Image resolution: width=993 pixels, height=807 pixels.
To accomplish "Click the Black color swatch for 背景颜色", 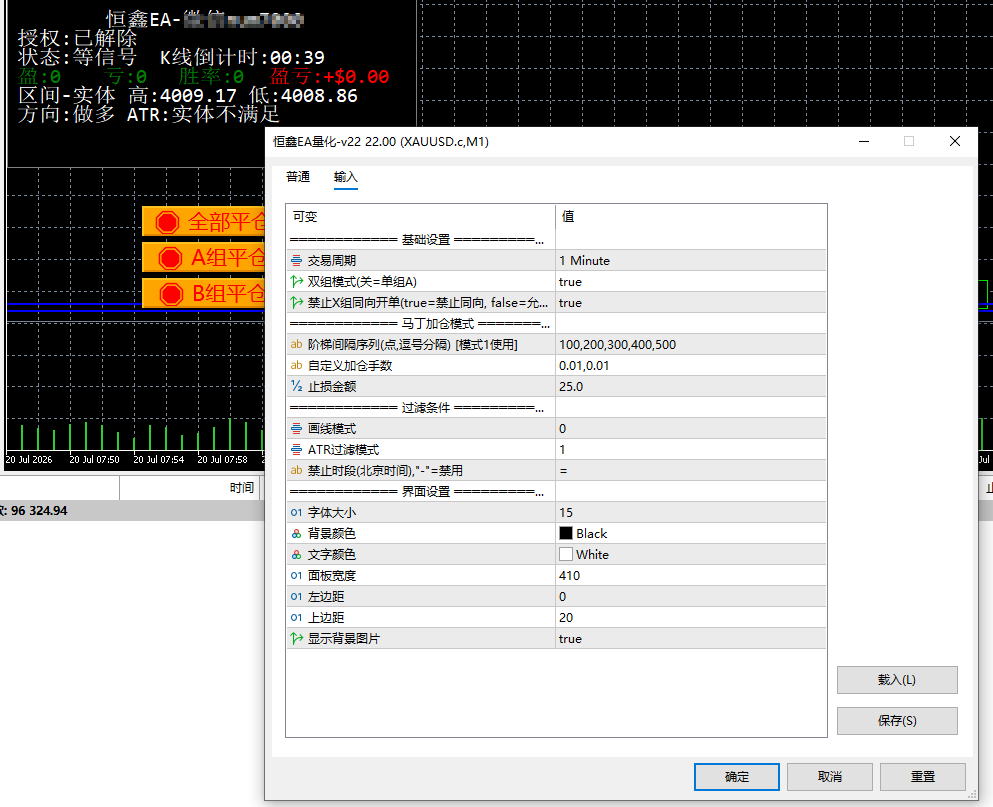I will point(566,533).
